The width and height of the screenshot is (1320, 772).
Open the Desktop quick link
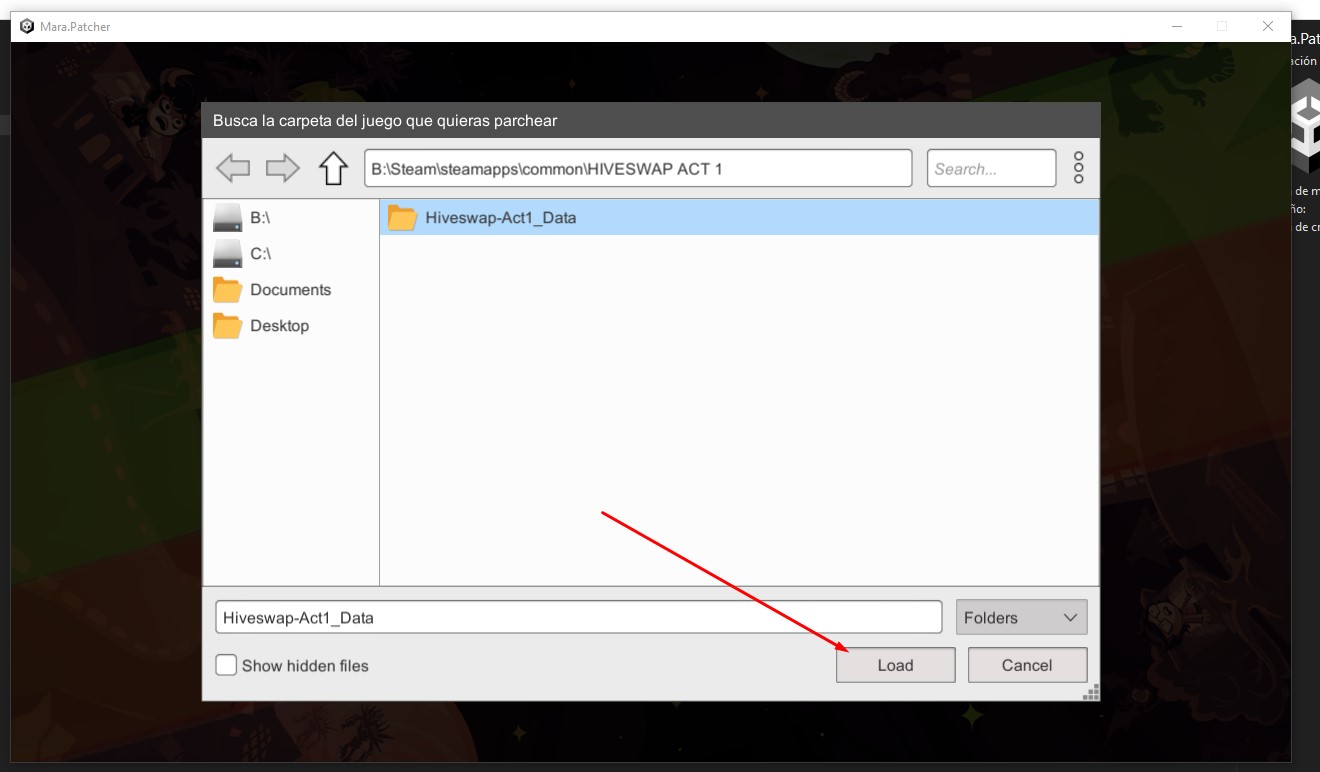point(290,326)
